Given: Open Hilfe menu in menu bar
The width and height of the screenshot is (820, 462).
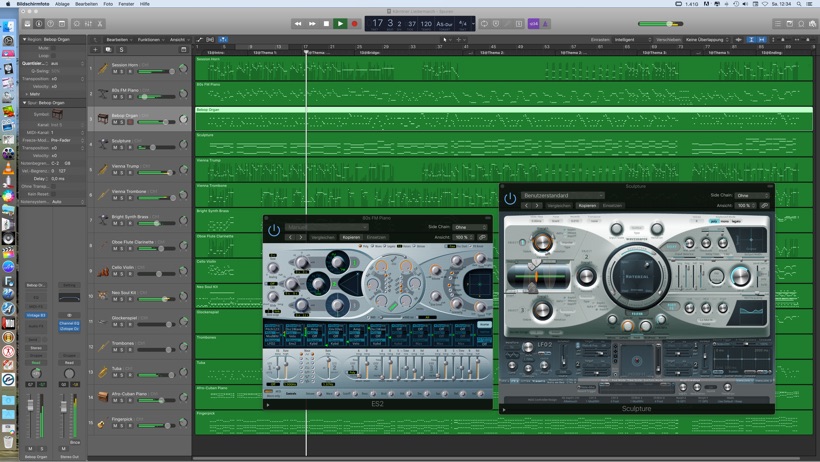Looking at the screenshot, I should click(144, 4).
